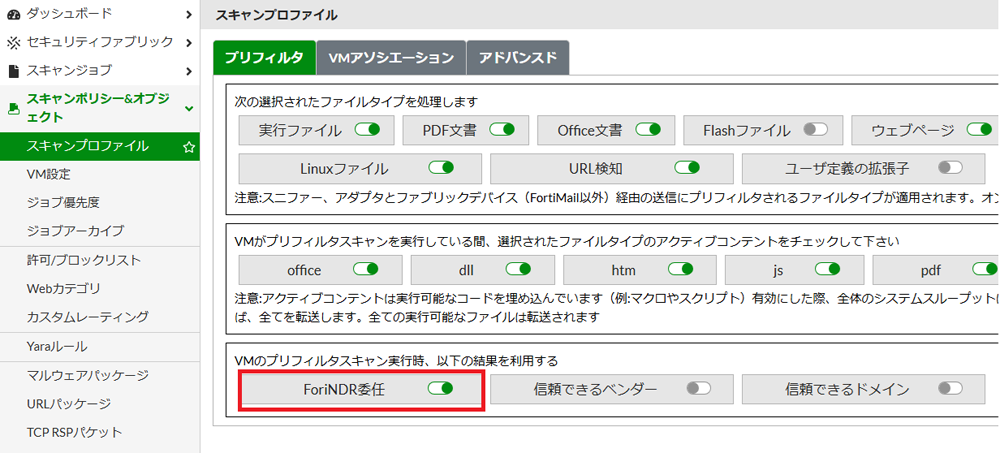The image size is (1000, 453).
Task: Disable the Office文書 switch
Action: point(648,130)
